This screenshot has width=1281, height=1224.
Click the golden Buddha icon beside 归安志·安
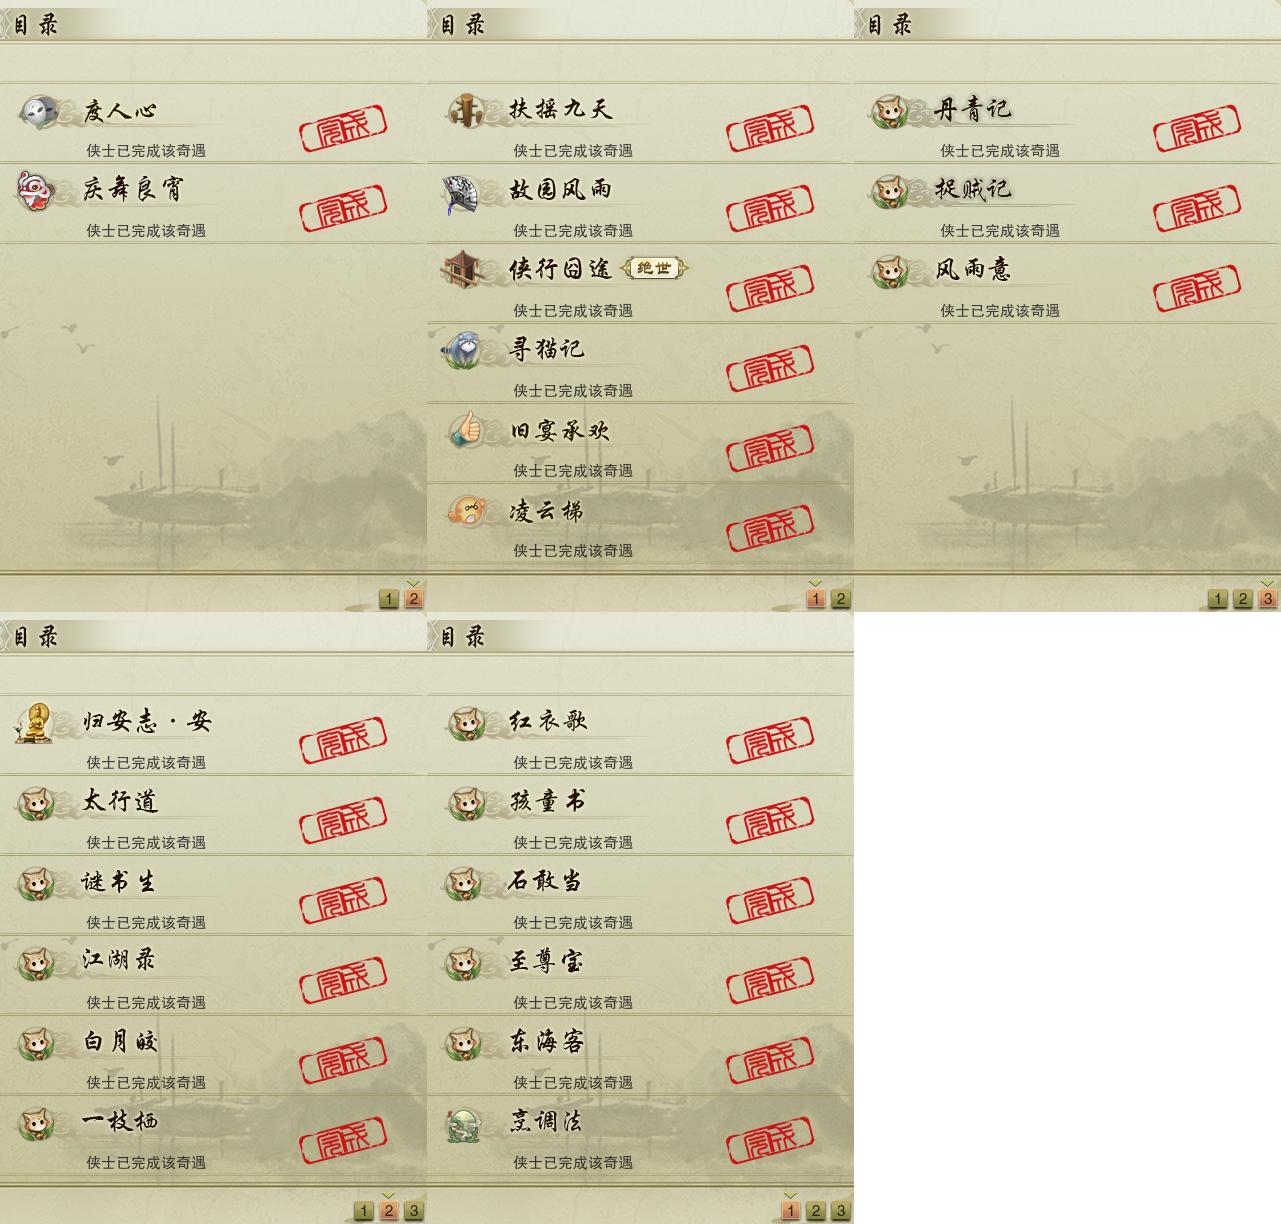pyautogui.click(x=33, y=722)
